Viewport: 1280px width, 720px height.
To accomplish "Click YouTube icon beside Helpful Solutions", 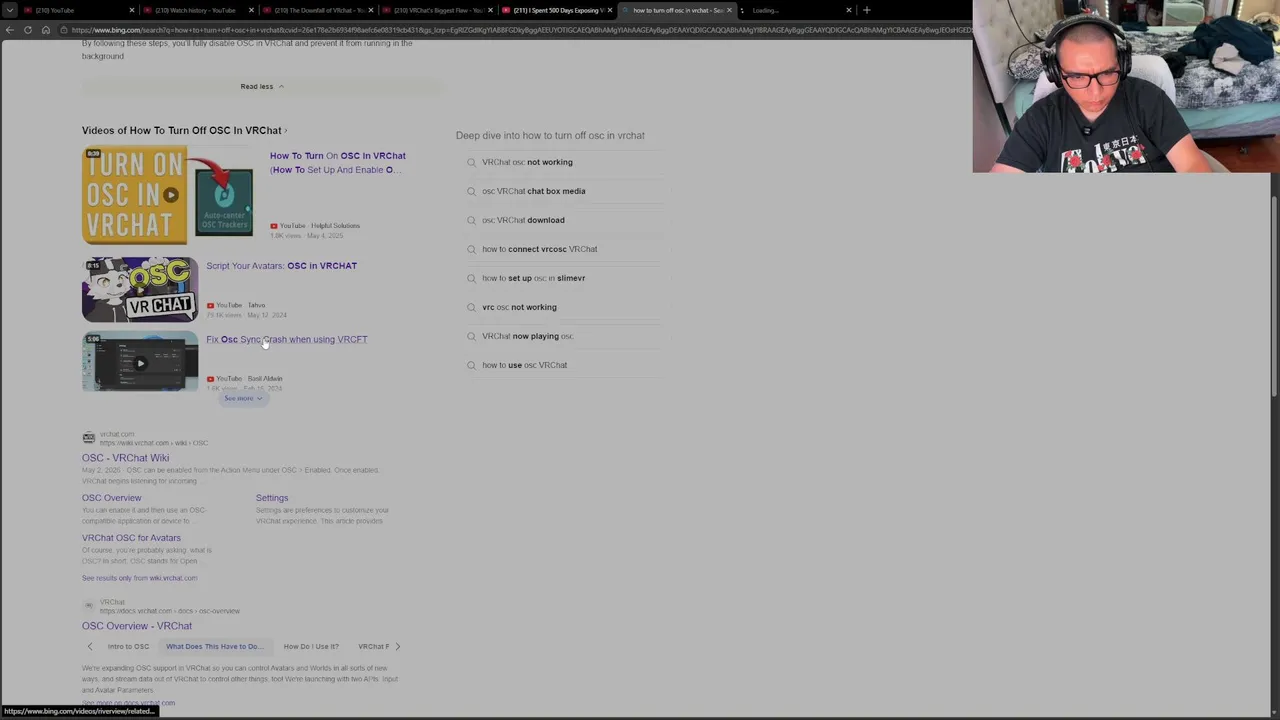I will coord(274,226).
